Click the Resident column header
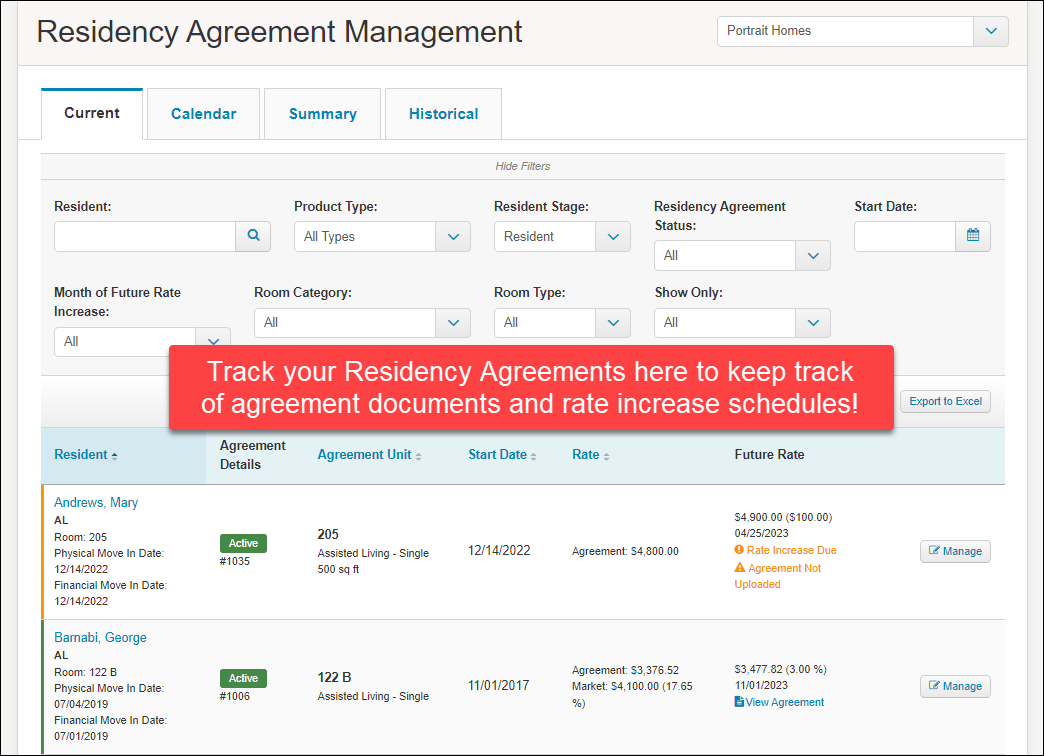The height and width of the screenshot is (756, 1044). point(81,455)
